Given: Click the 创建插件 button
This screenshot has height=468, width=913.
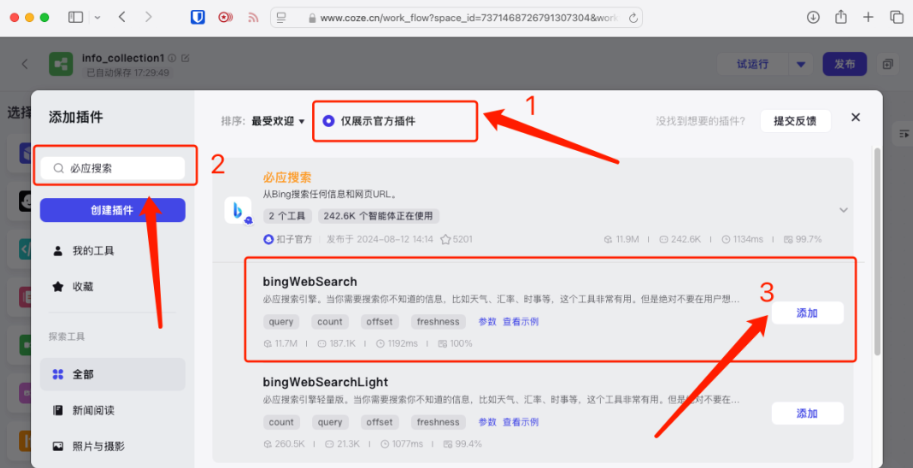Looking at the screenshot, I should click(112, 210).
